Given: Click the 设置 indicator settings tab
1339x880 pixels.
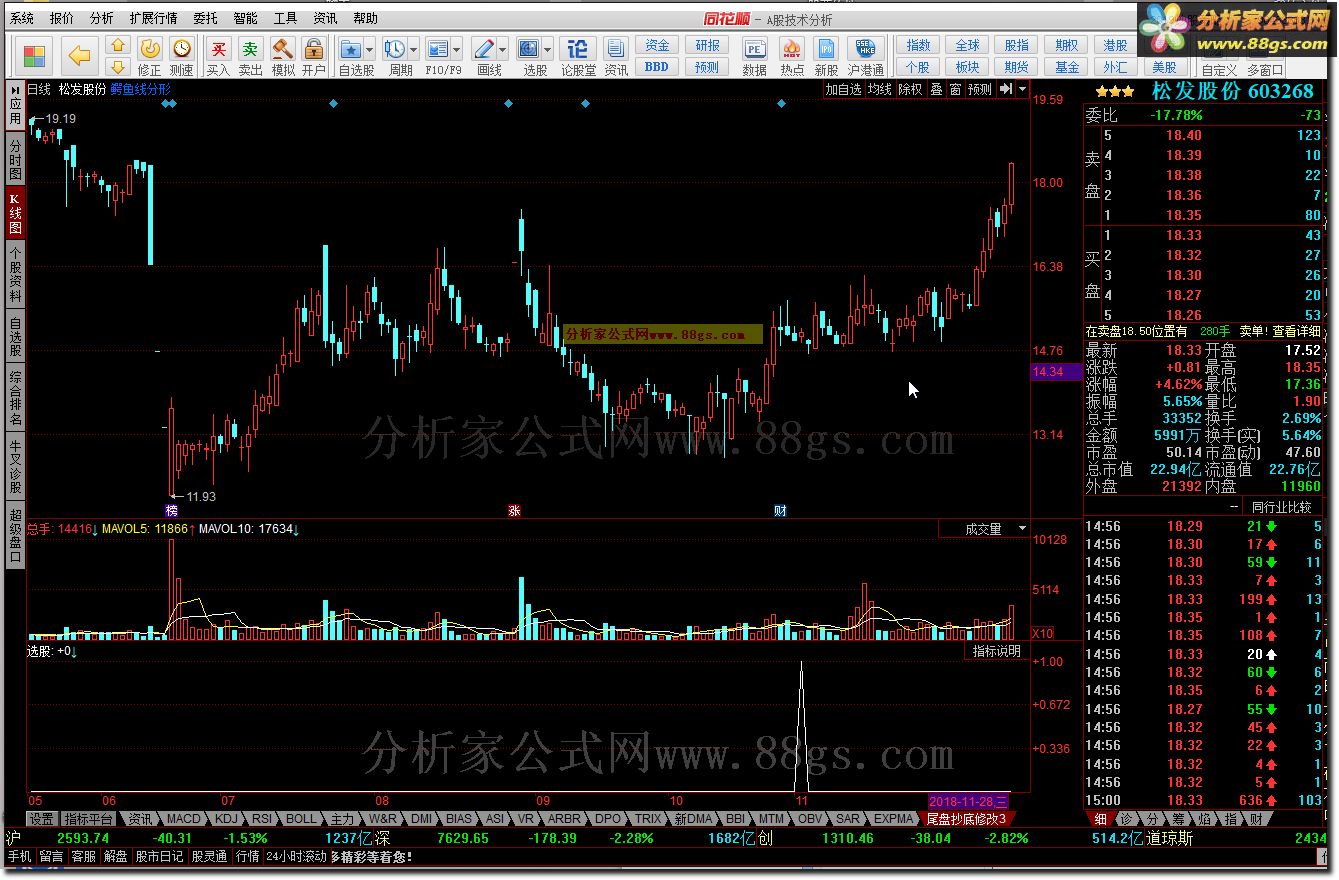Looking at the screenshot, I should [41, 818].
